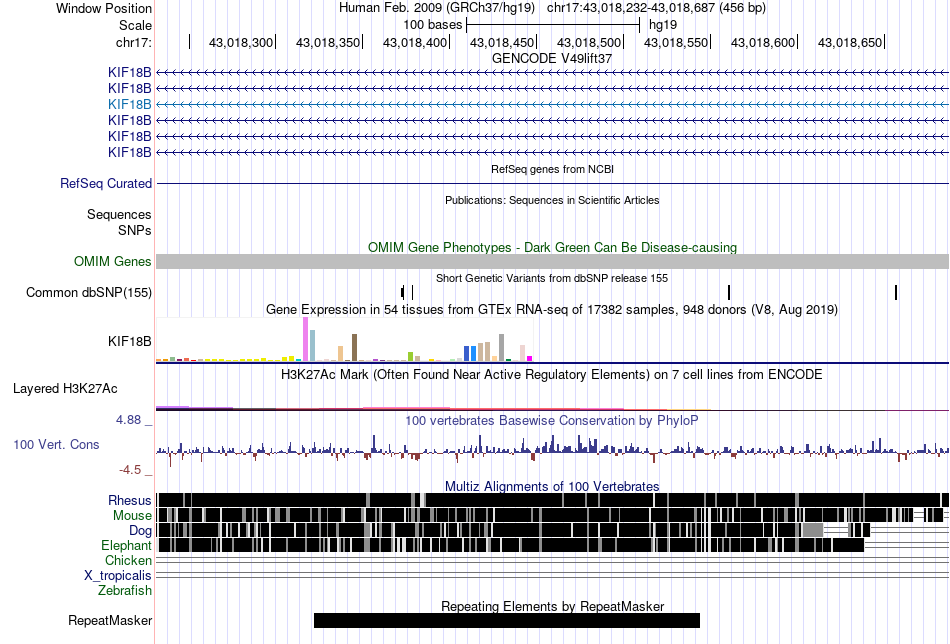Select the Dog alignment label

140,531
